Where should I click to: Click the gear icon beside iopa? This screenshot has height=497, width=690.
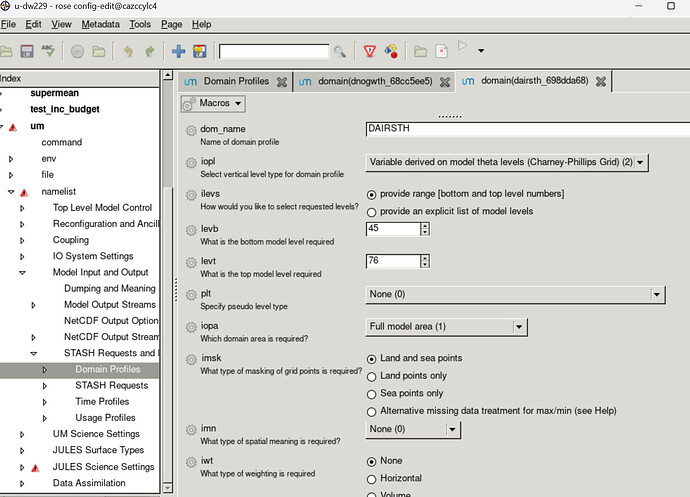pyautogui.click(x=191, y=327)
